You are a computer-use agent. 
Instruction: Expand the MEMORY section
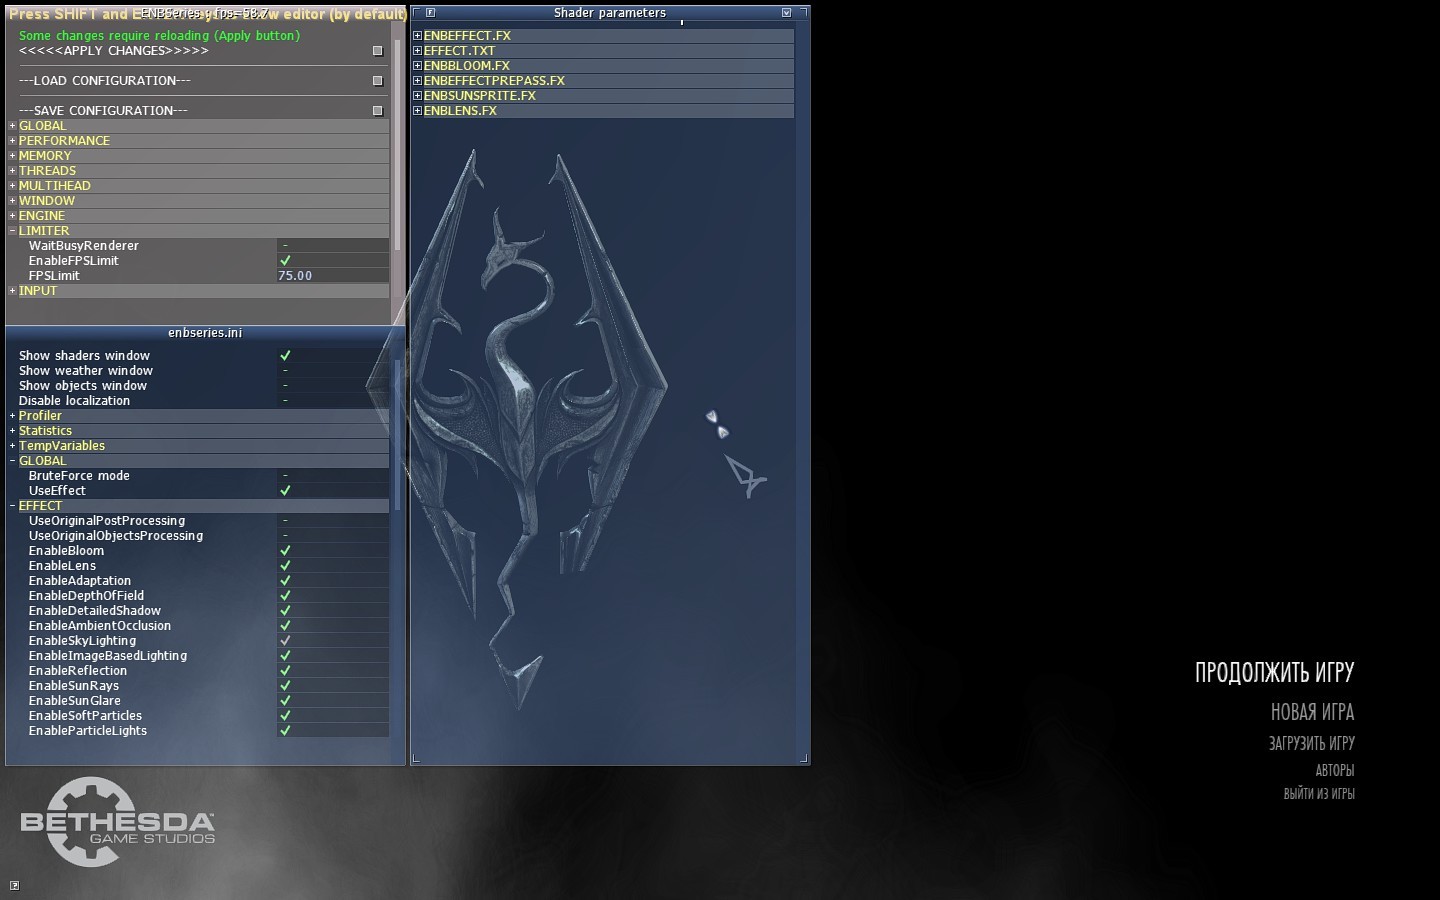point(13,156)
